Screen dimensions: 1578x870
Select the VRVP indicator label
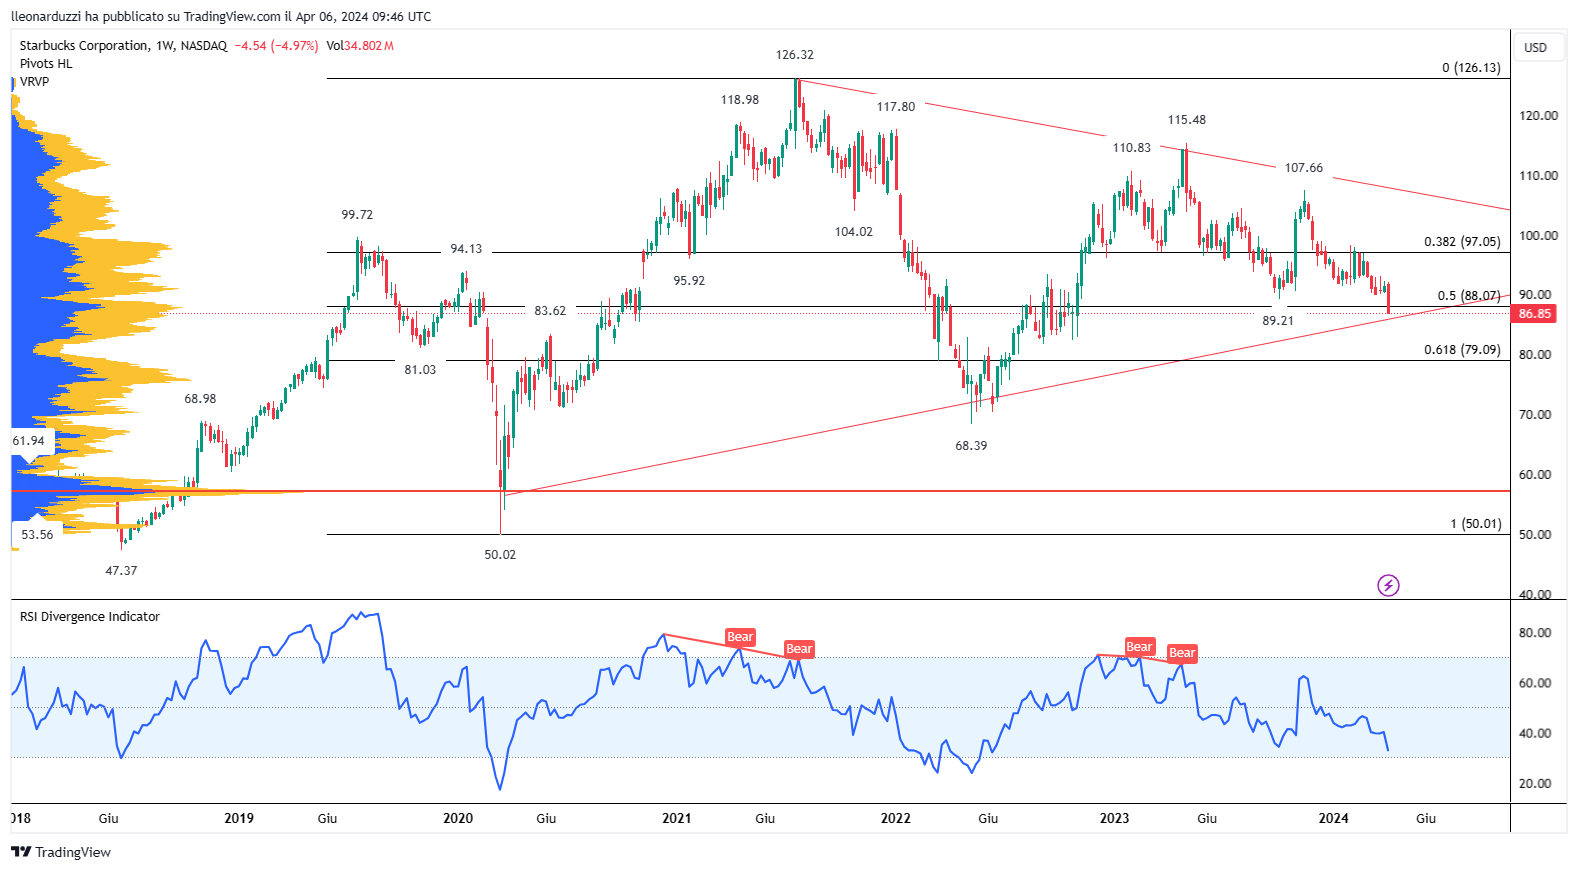click(34, 82)
